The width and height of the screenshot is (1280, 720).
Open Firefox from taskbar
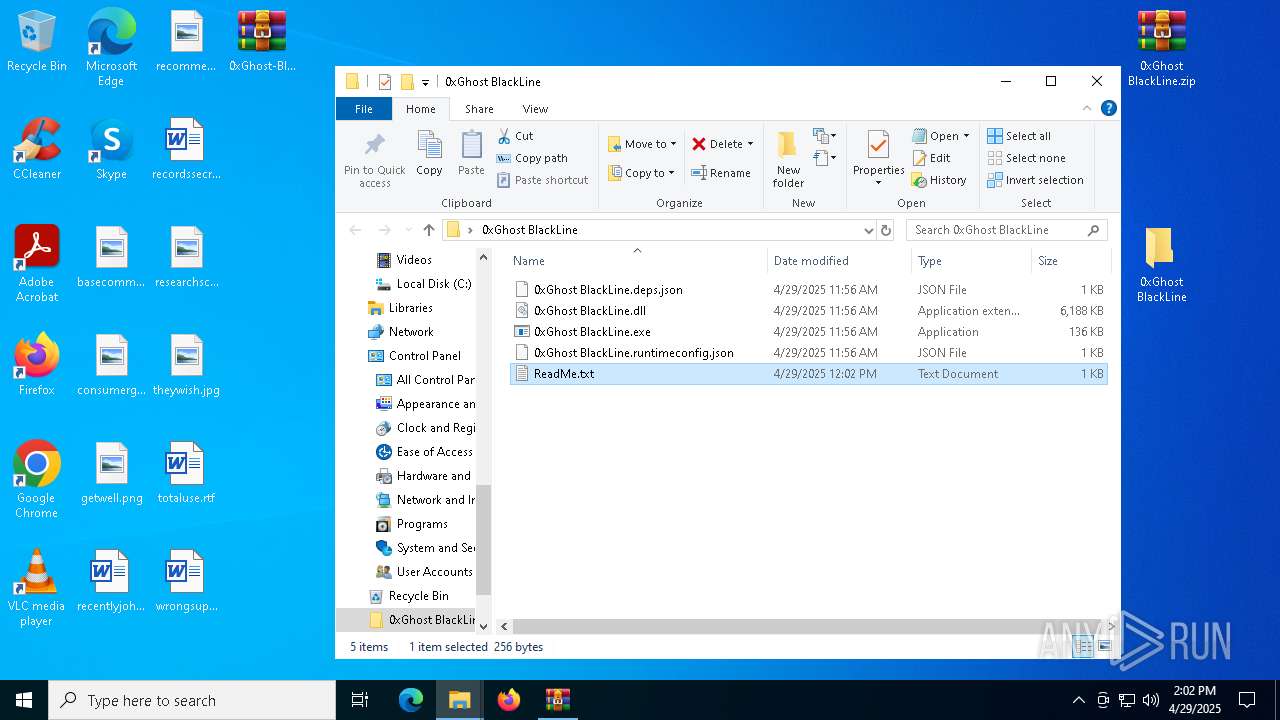click(x=509, y=700)
